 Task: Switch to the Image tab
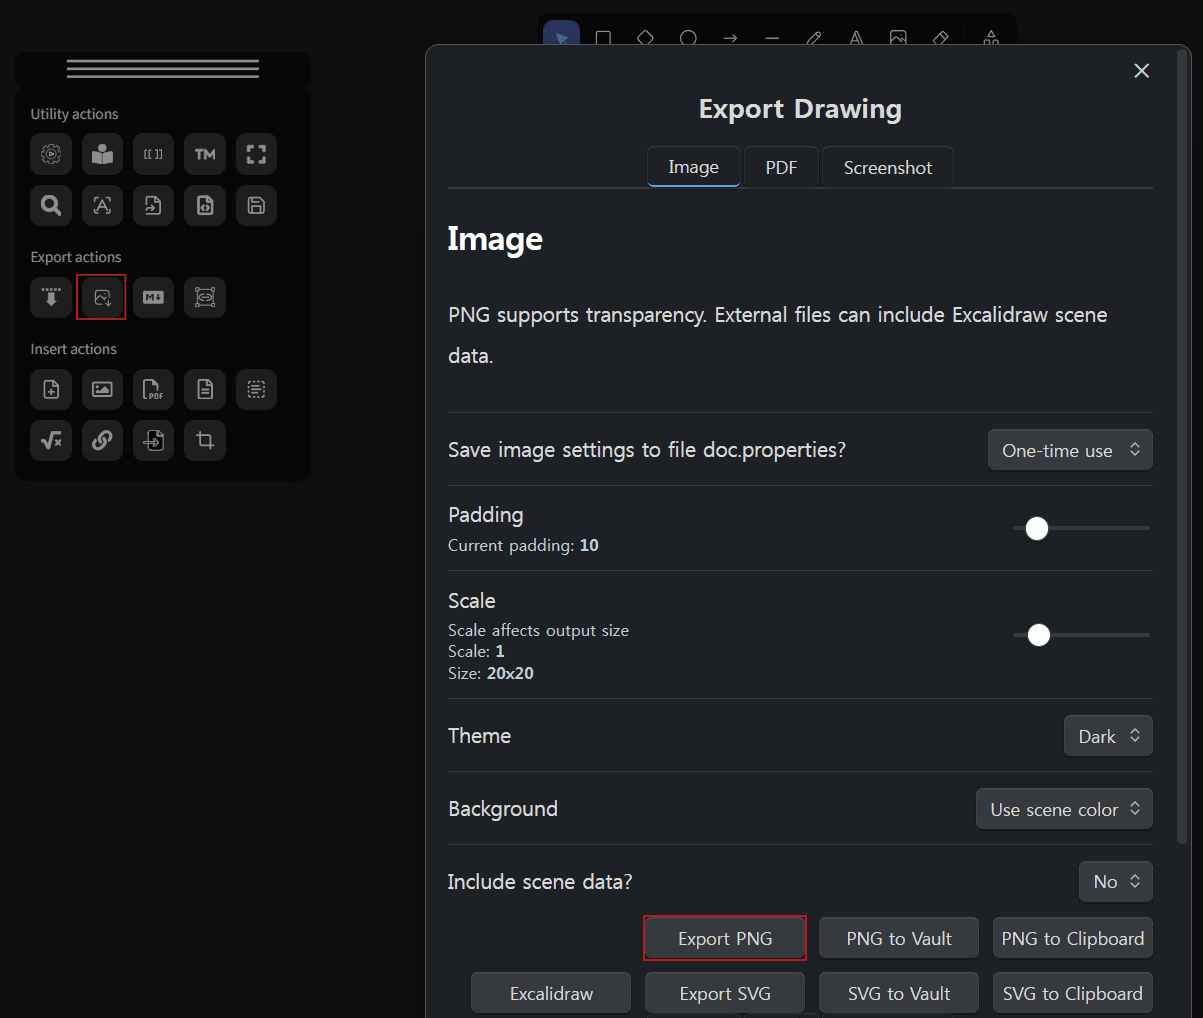(694, 167)
